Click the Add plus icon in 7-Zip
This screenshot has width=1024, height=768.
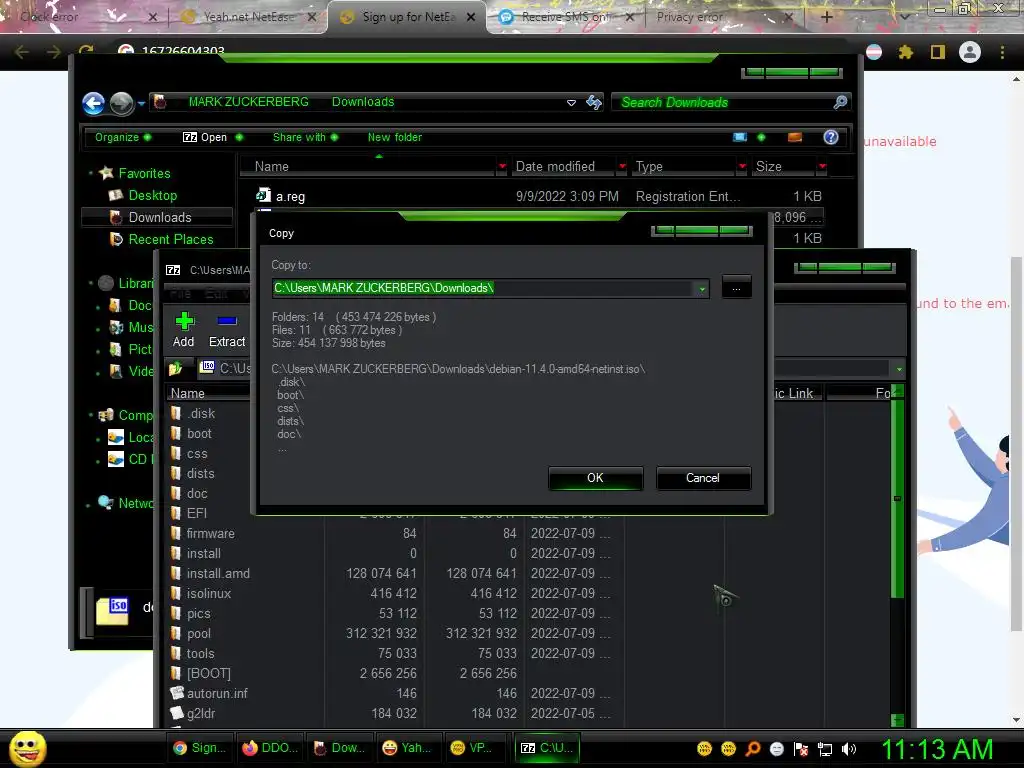[184, 321]
